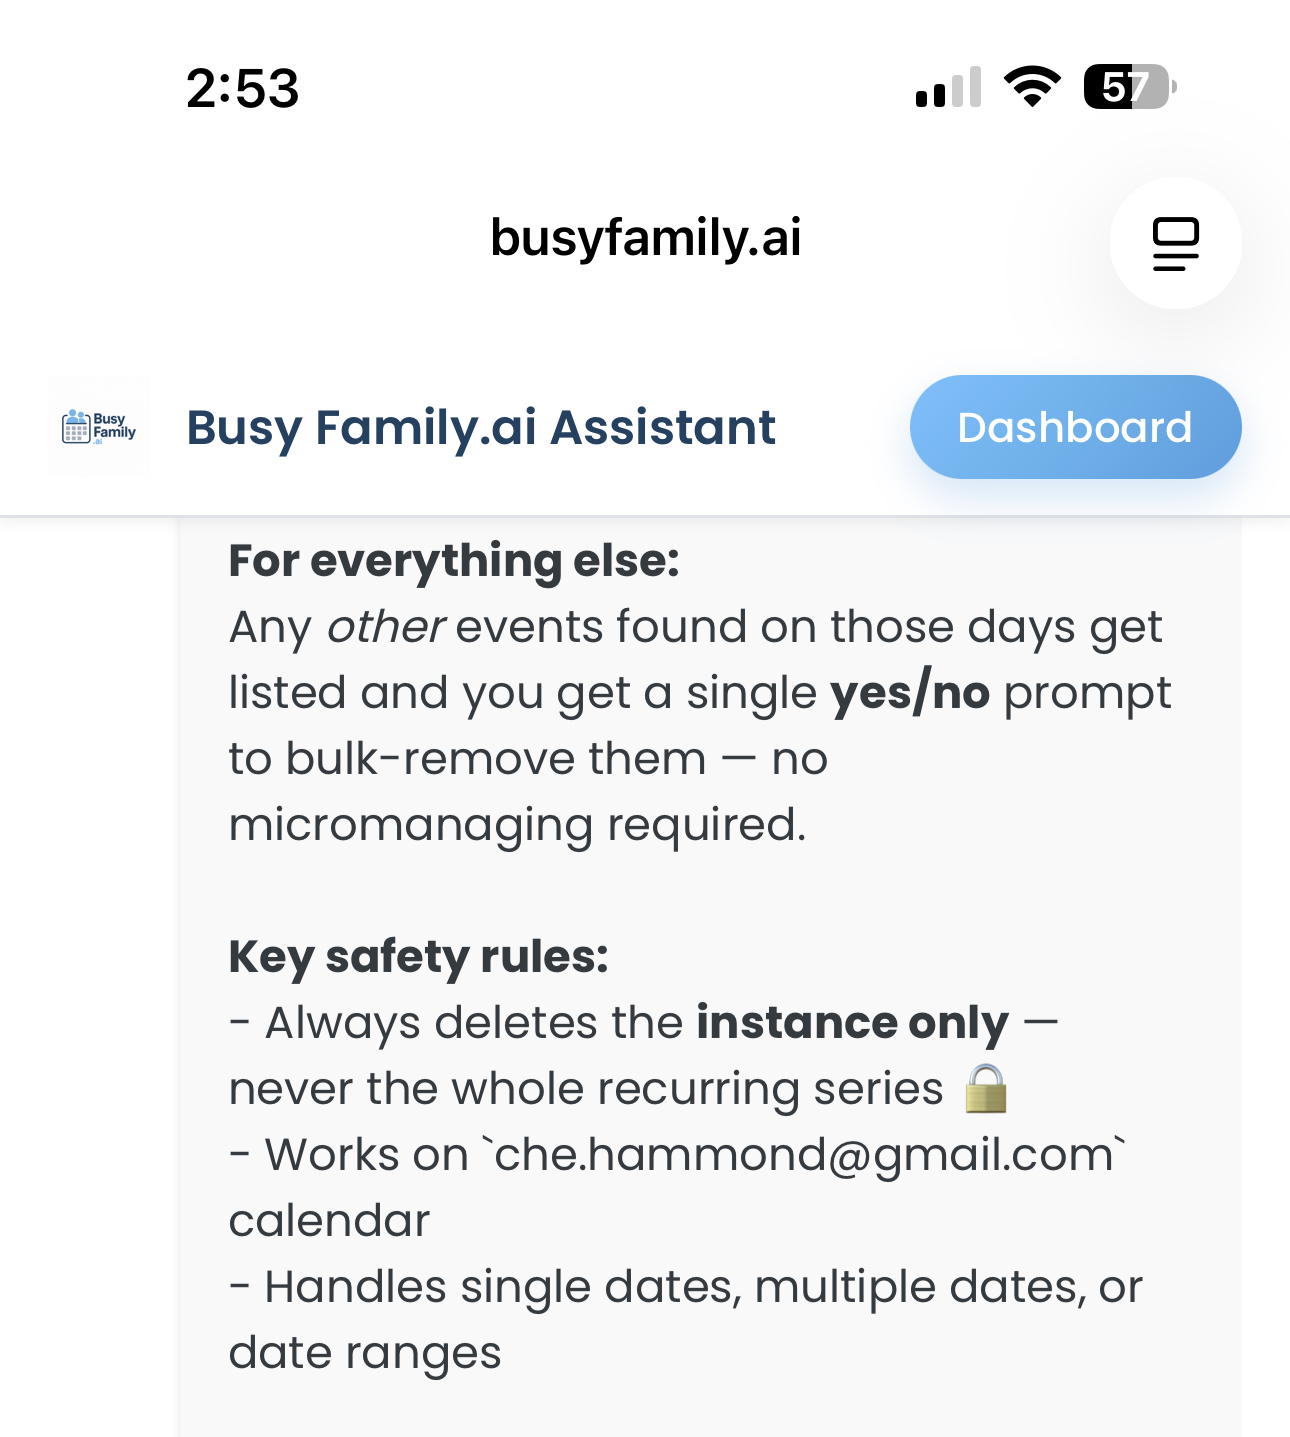The image size is (1290, 1437).
Task: Tap the 'Key safety rules:' heading
Action: point(418,957)
